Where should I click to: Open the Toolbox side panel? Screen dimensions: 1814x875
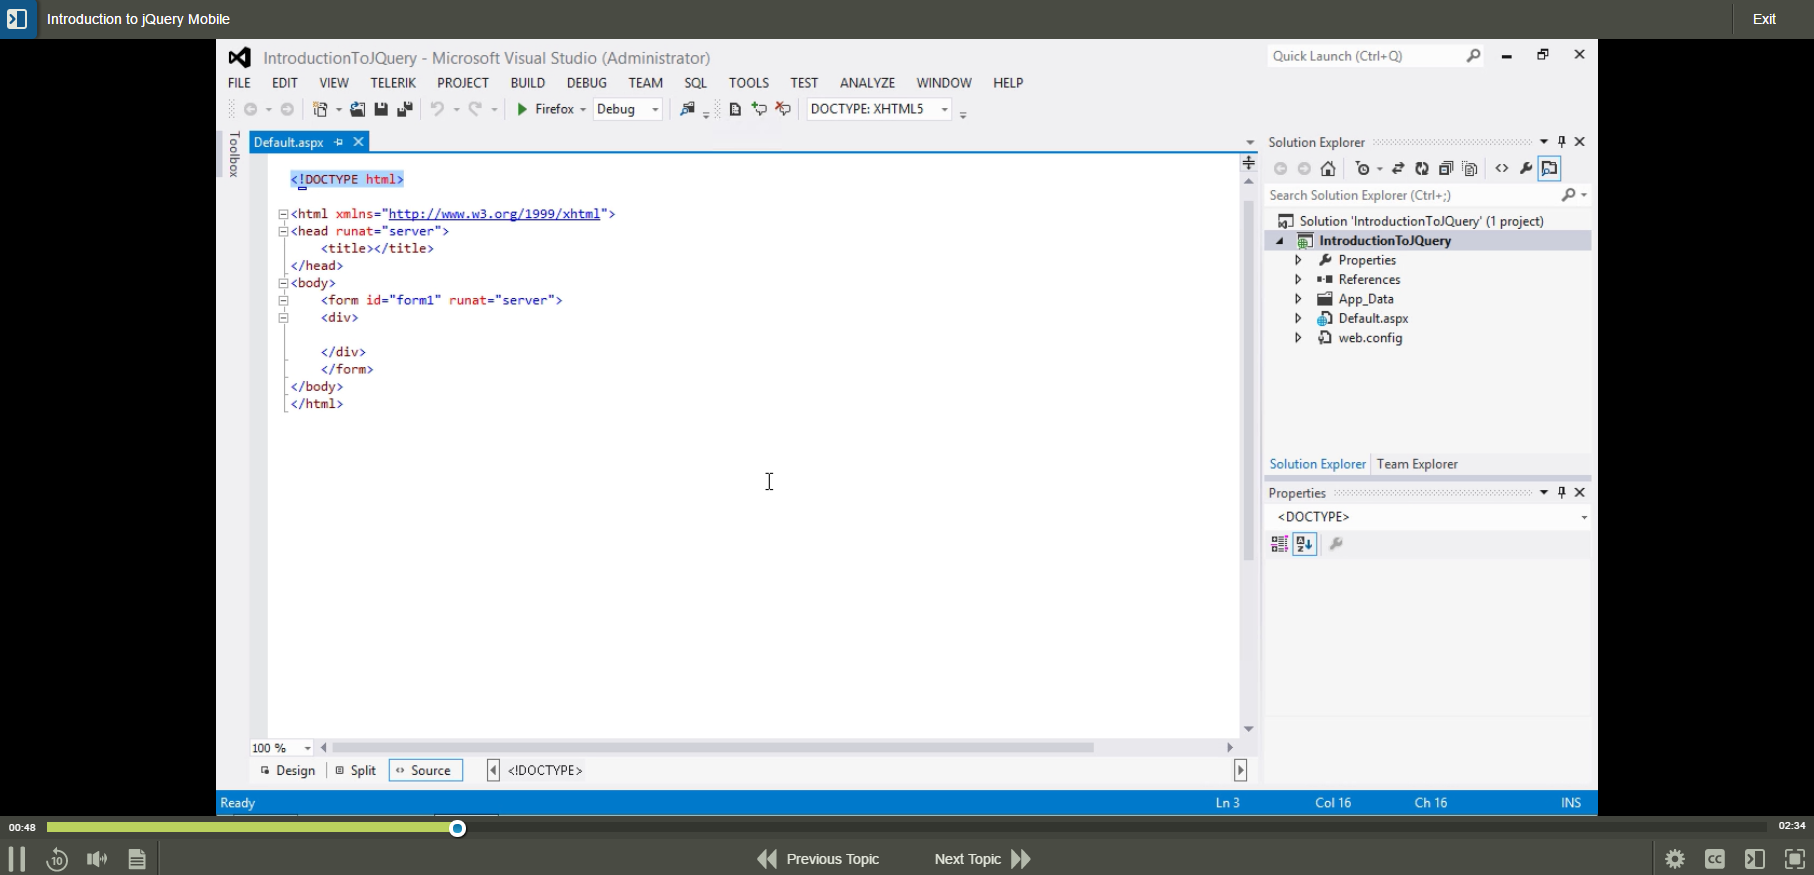234,154
